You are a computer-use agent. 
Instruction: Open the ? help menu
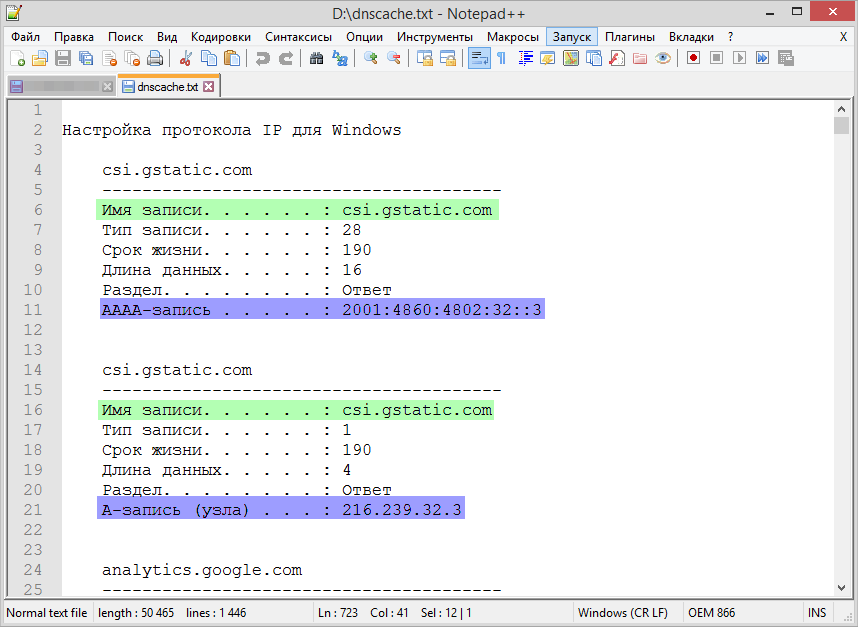click(731, 37)
